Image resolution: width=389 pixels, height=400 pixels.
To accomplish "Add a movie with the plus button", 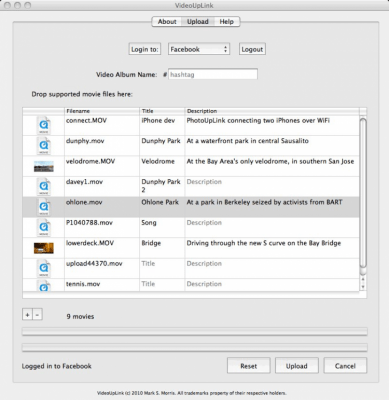I will [x=27, y=315].
